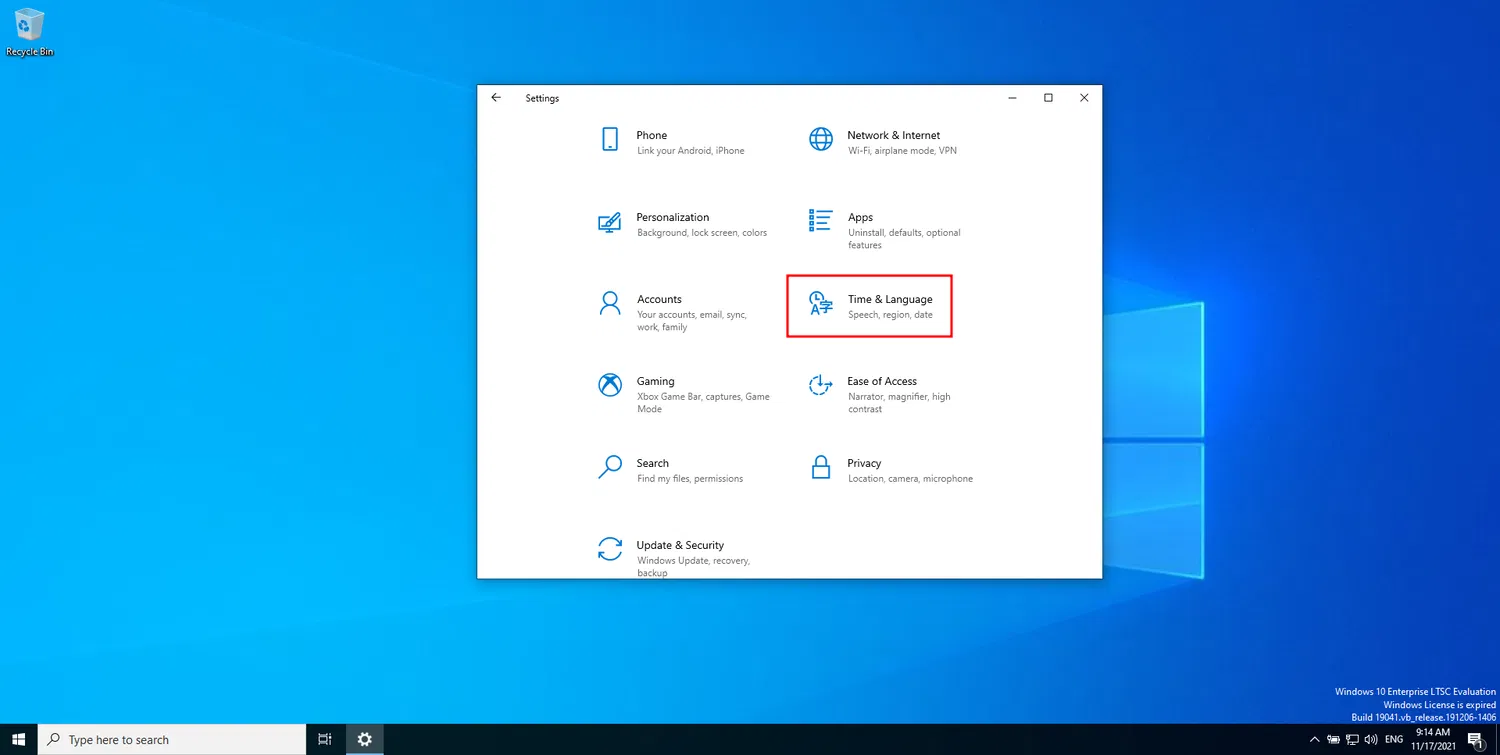Open the Apps settings category
Viewport: 1500px width, 755px height.
(x=886, y=230)
